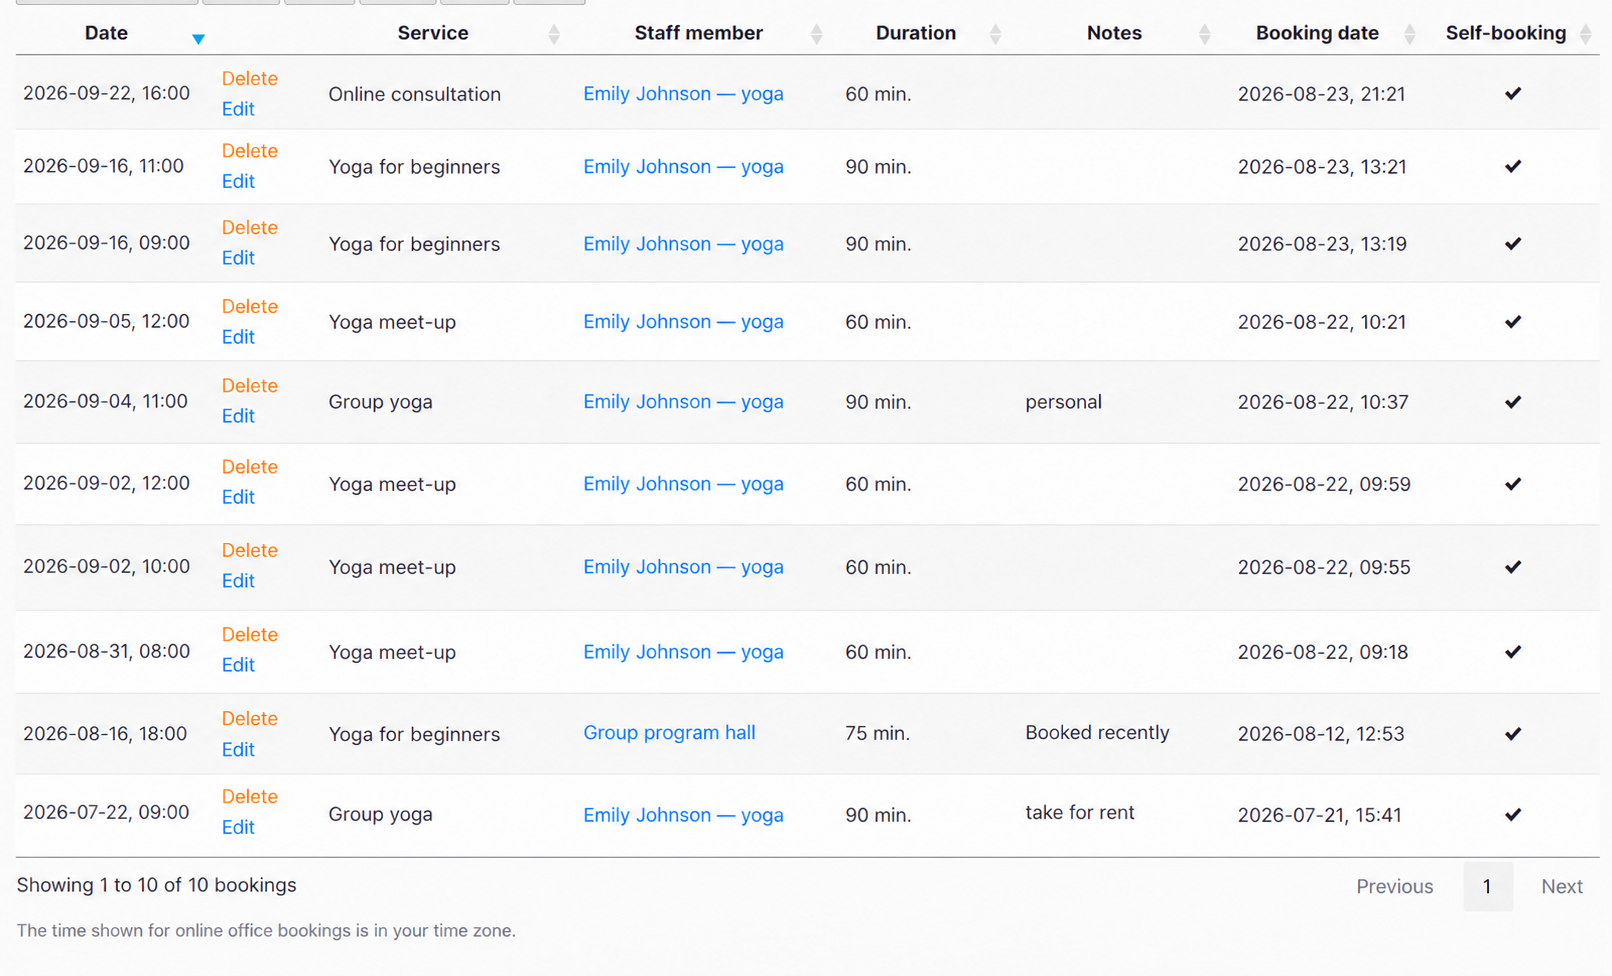Click the 'personal' note cell
The height and width of the screenshot is (976, 1612).
point(1063,402)
